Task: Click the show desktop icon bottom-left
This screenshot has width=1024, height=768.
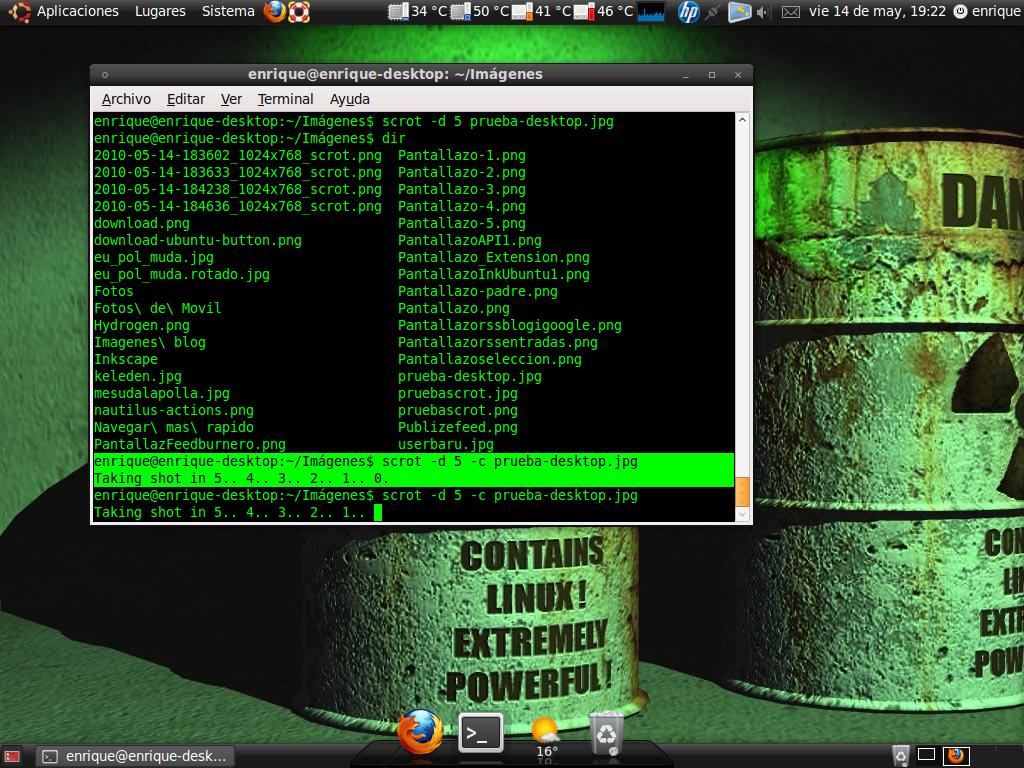Action: [12, 756]
